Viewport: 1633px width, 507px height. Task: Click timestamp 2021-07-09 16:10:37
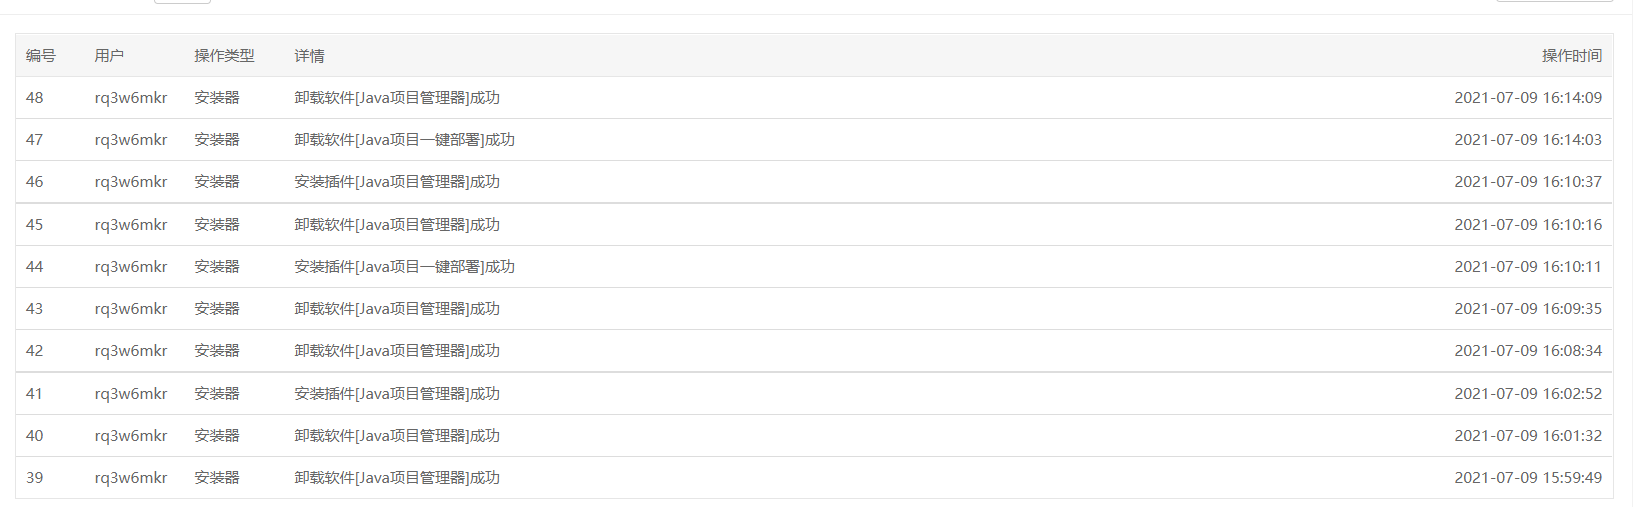pyautogui.click(x=1528, y=182)
